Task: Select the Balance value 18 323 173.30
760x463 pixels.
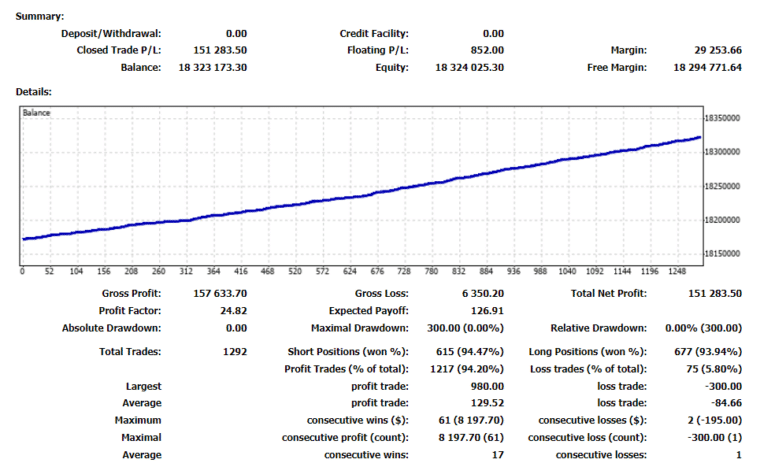Action: point(212,67)
